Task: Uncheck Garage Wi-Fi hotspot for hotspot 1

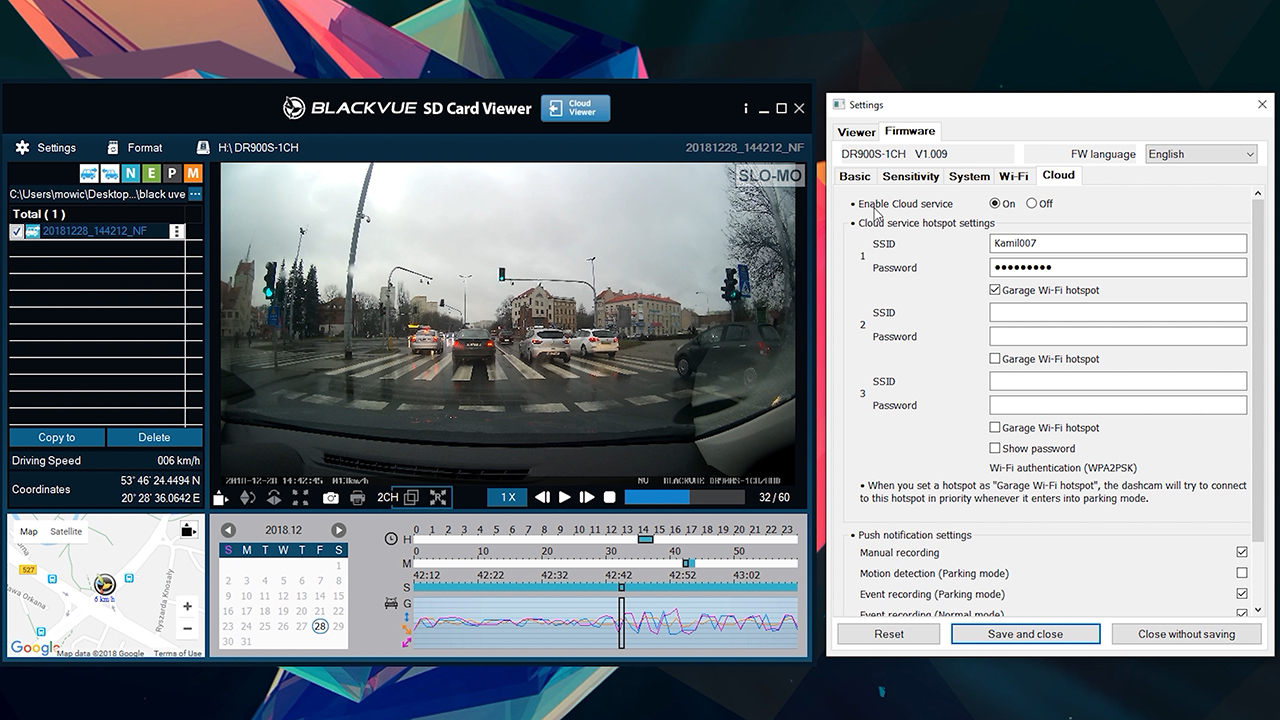Action: pyautogui.click(x=995, y=290)
